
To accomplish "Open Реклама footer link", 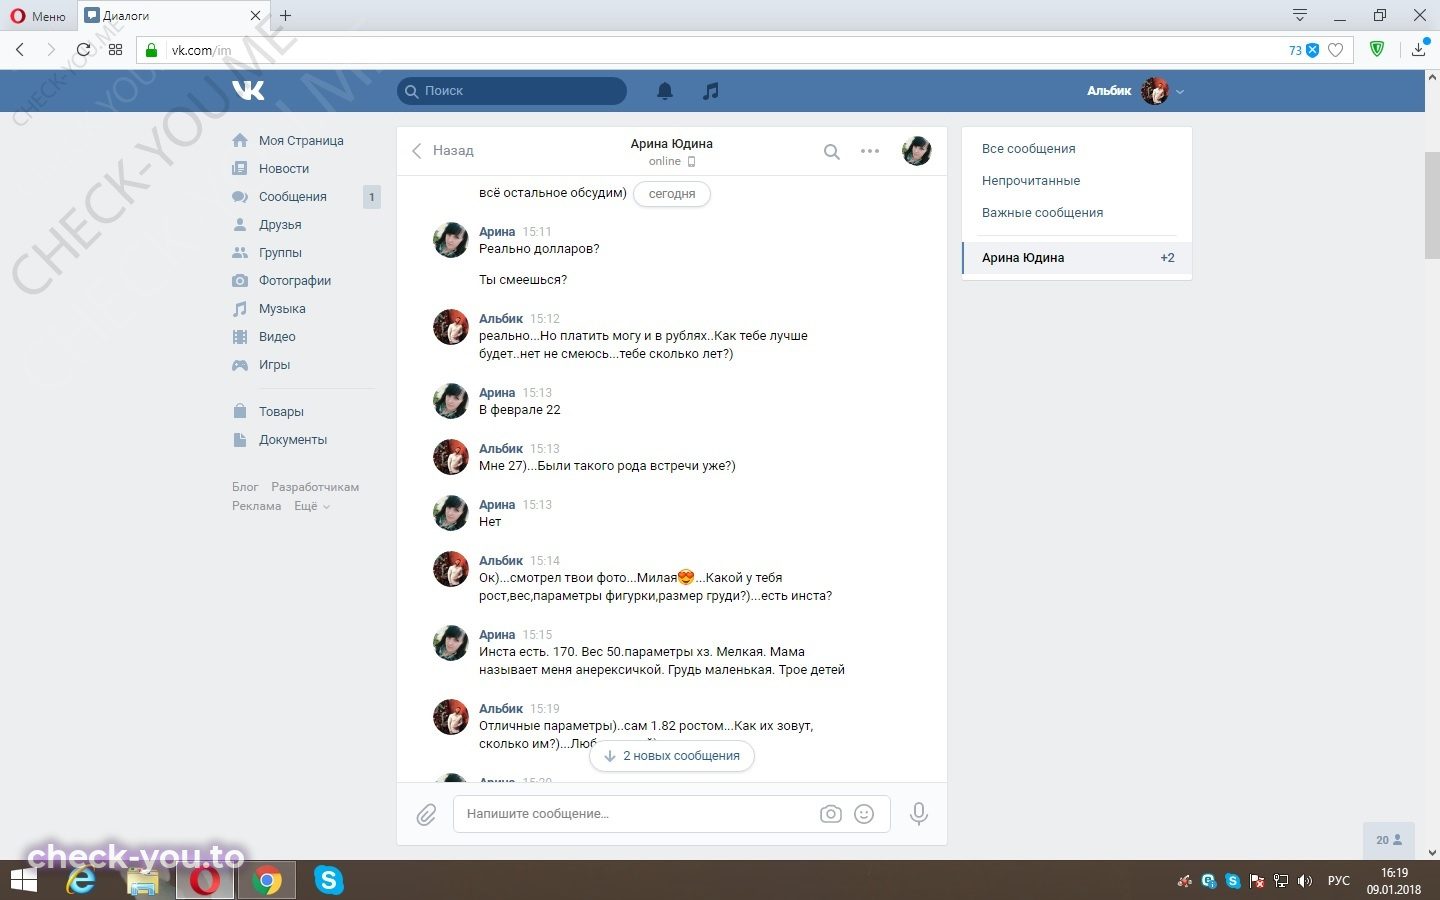I will pyautogui.click(x=256, y=506).
